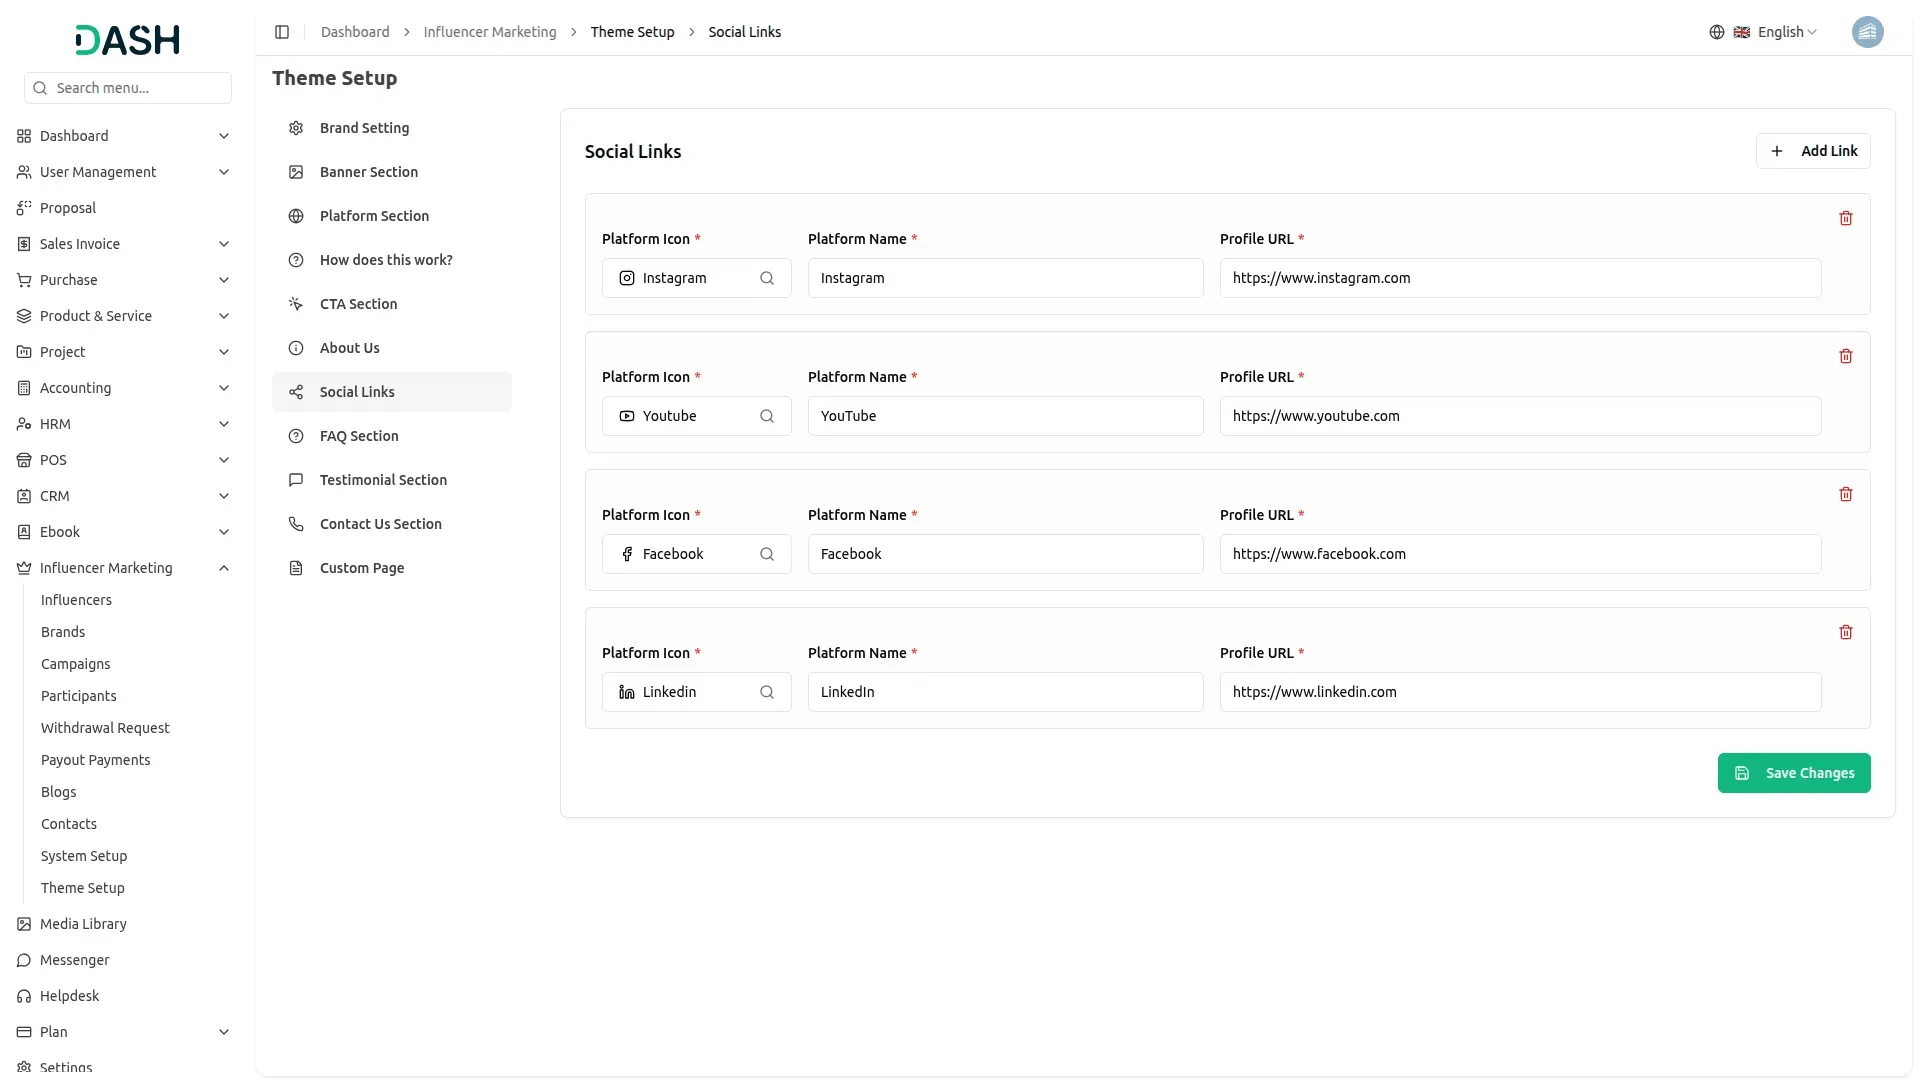Click the user avatar in top right

[1867, 32]
